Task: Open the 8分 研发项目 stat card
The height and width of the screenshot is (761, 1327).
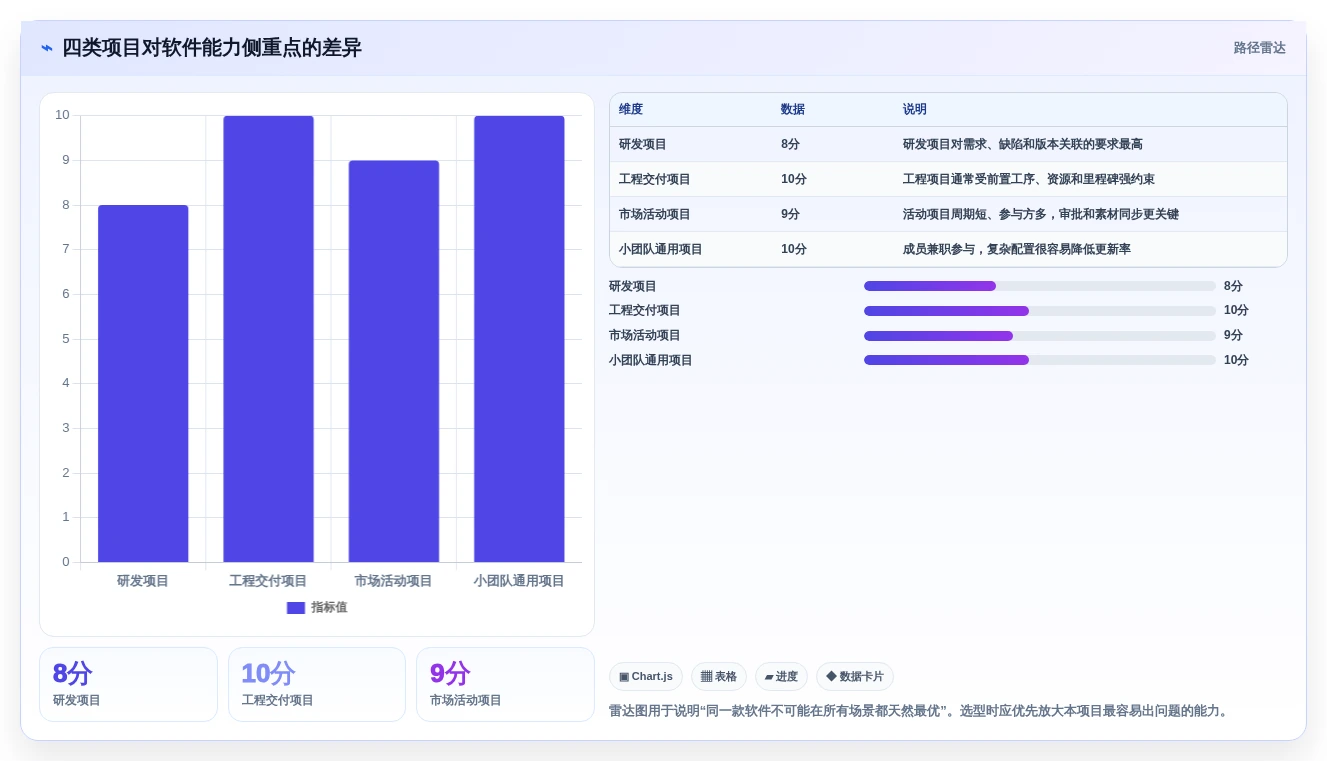Action: 128,684
